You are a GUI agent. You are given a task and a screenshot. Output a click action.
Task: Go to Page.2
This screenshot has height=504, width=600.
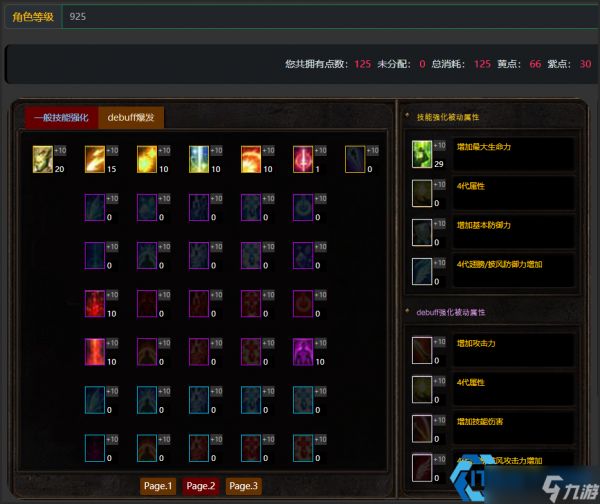(x=201, y=486)
